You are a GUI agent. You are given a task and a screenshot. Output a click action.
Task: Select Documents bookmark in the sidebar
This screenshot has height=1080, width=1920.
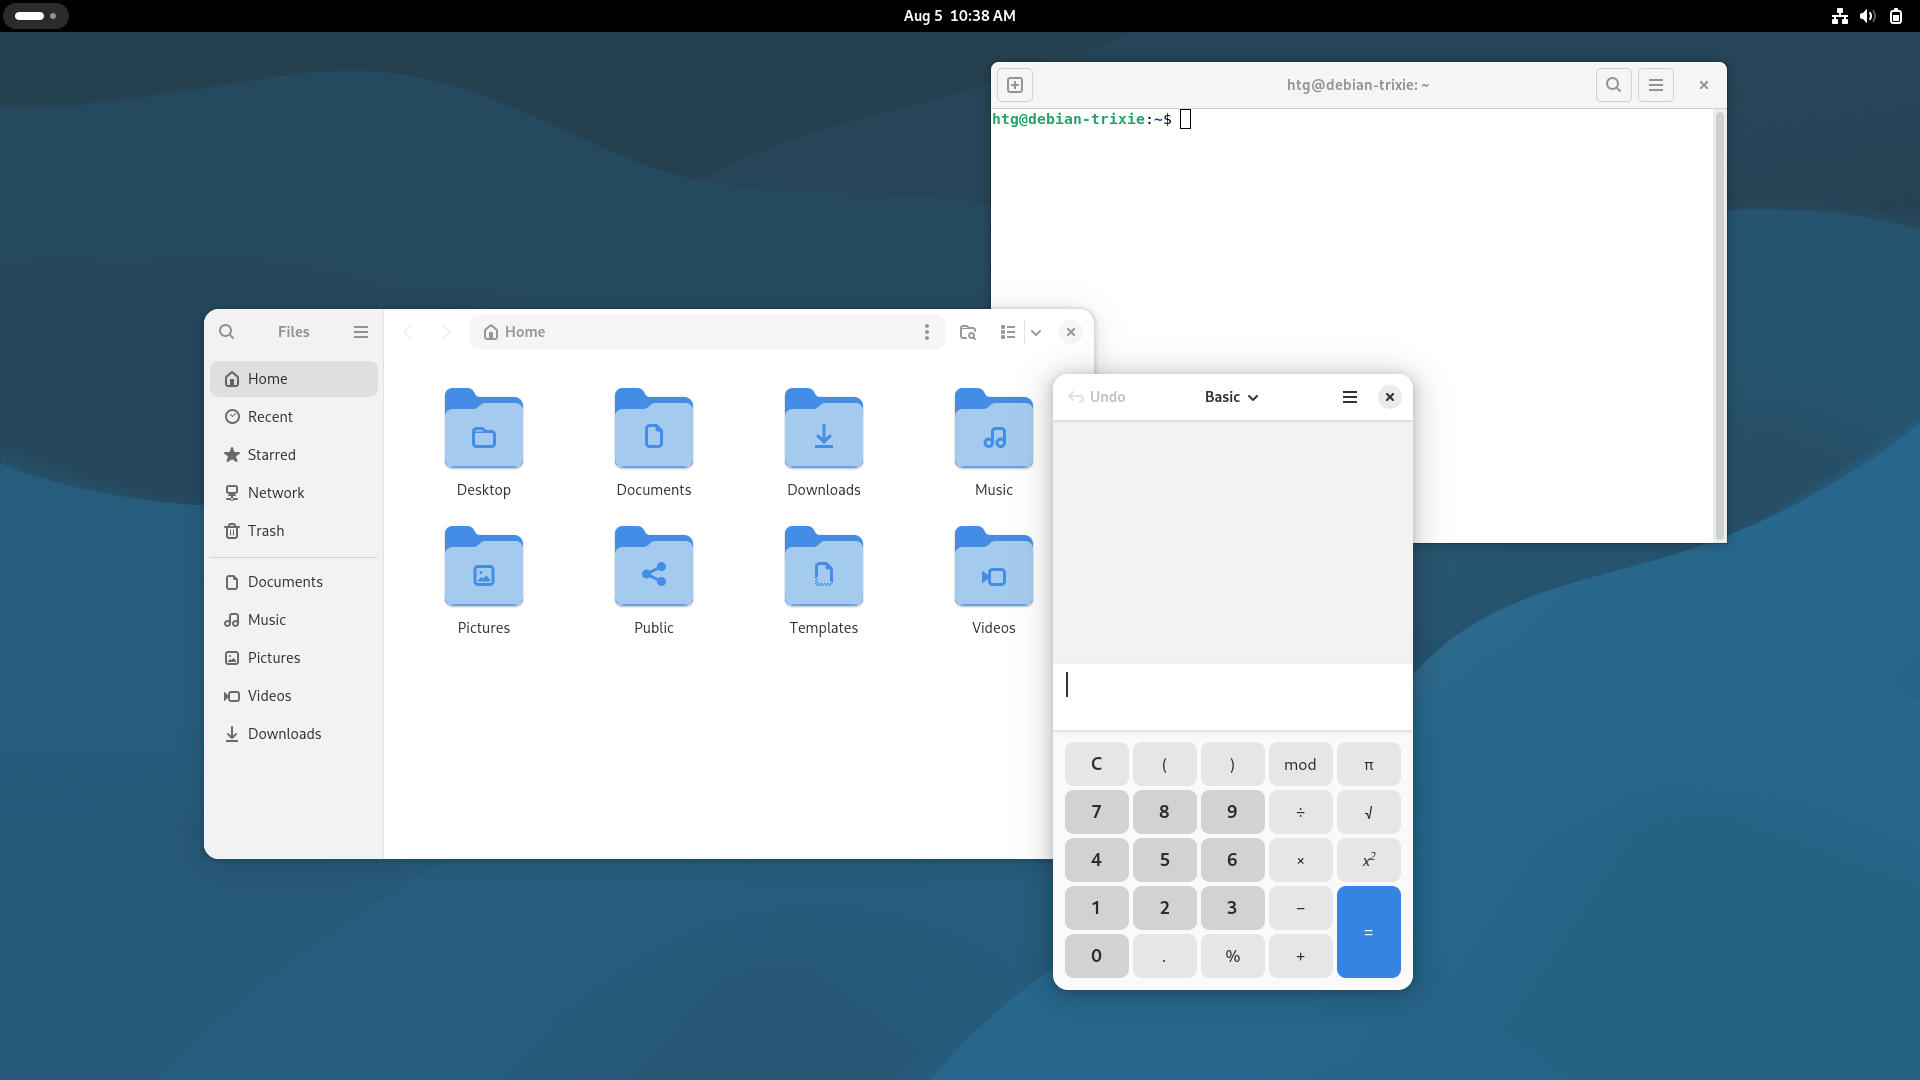tap(294, 582)
